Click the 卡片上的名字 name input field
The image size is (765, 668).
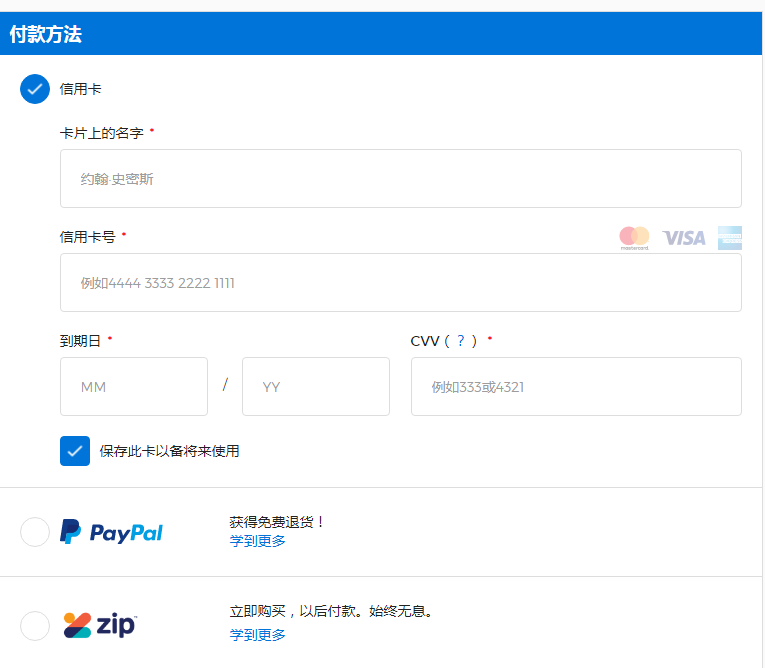pyautogui.click(x=400, y=179)
